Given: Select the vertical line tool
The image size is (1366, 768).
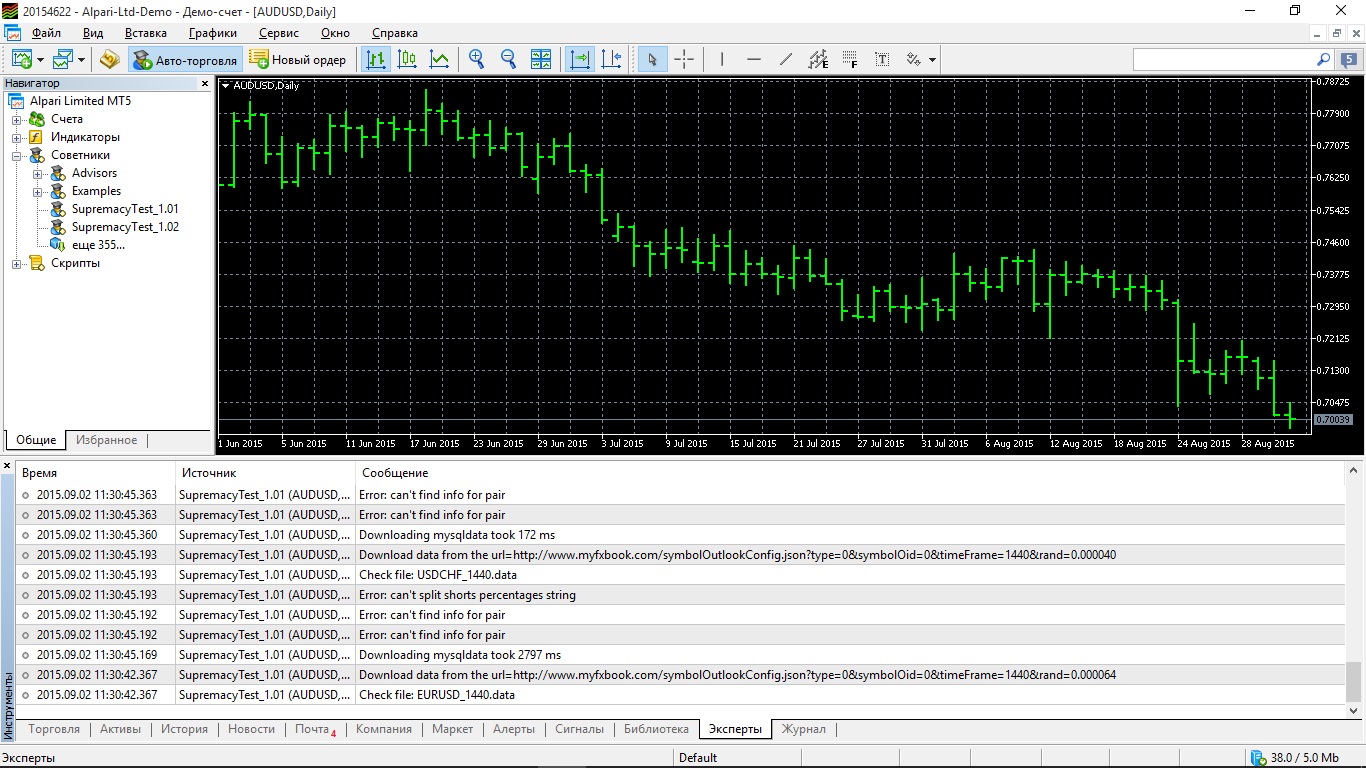Looking at the screenshot, I should (722, 59).
